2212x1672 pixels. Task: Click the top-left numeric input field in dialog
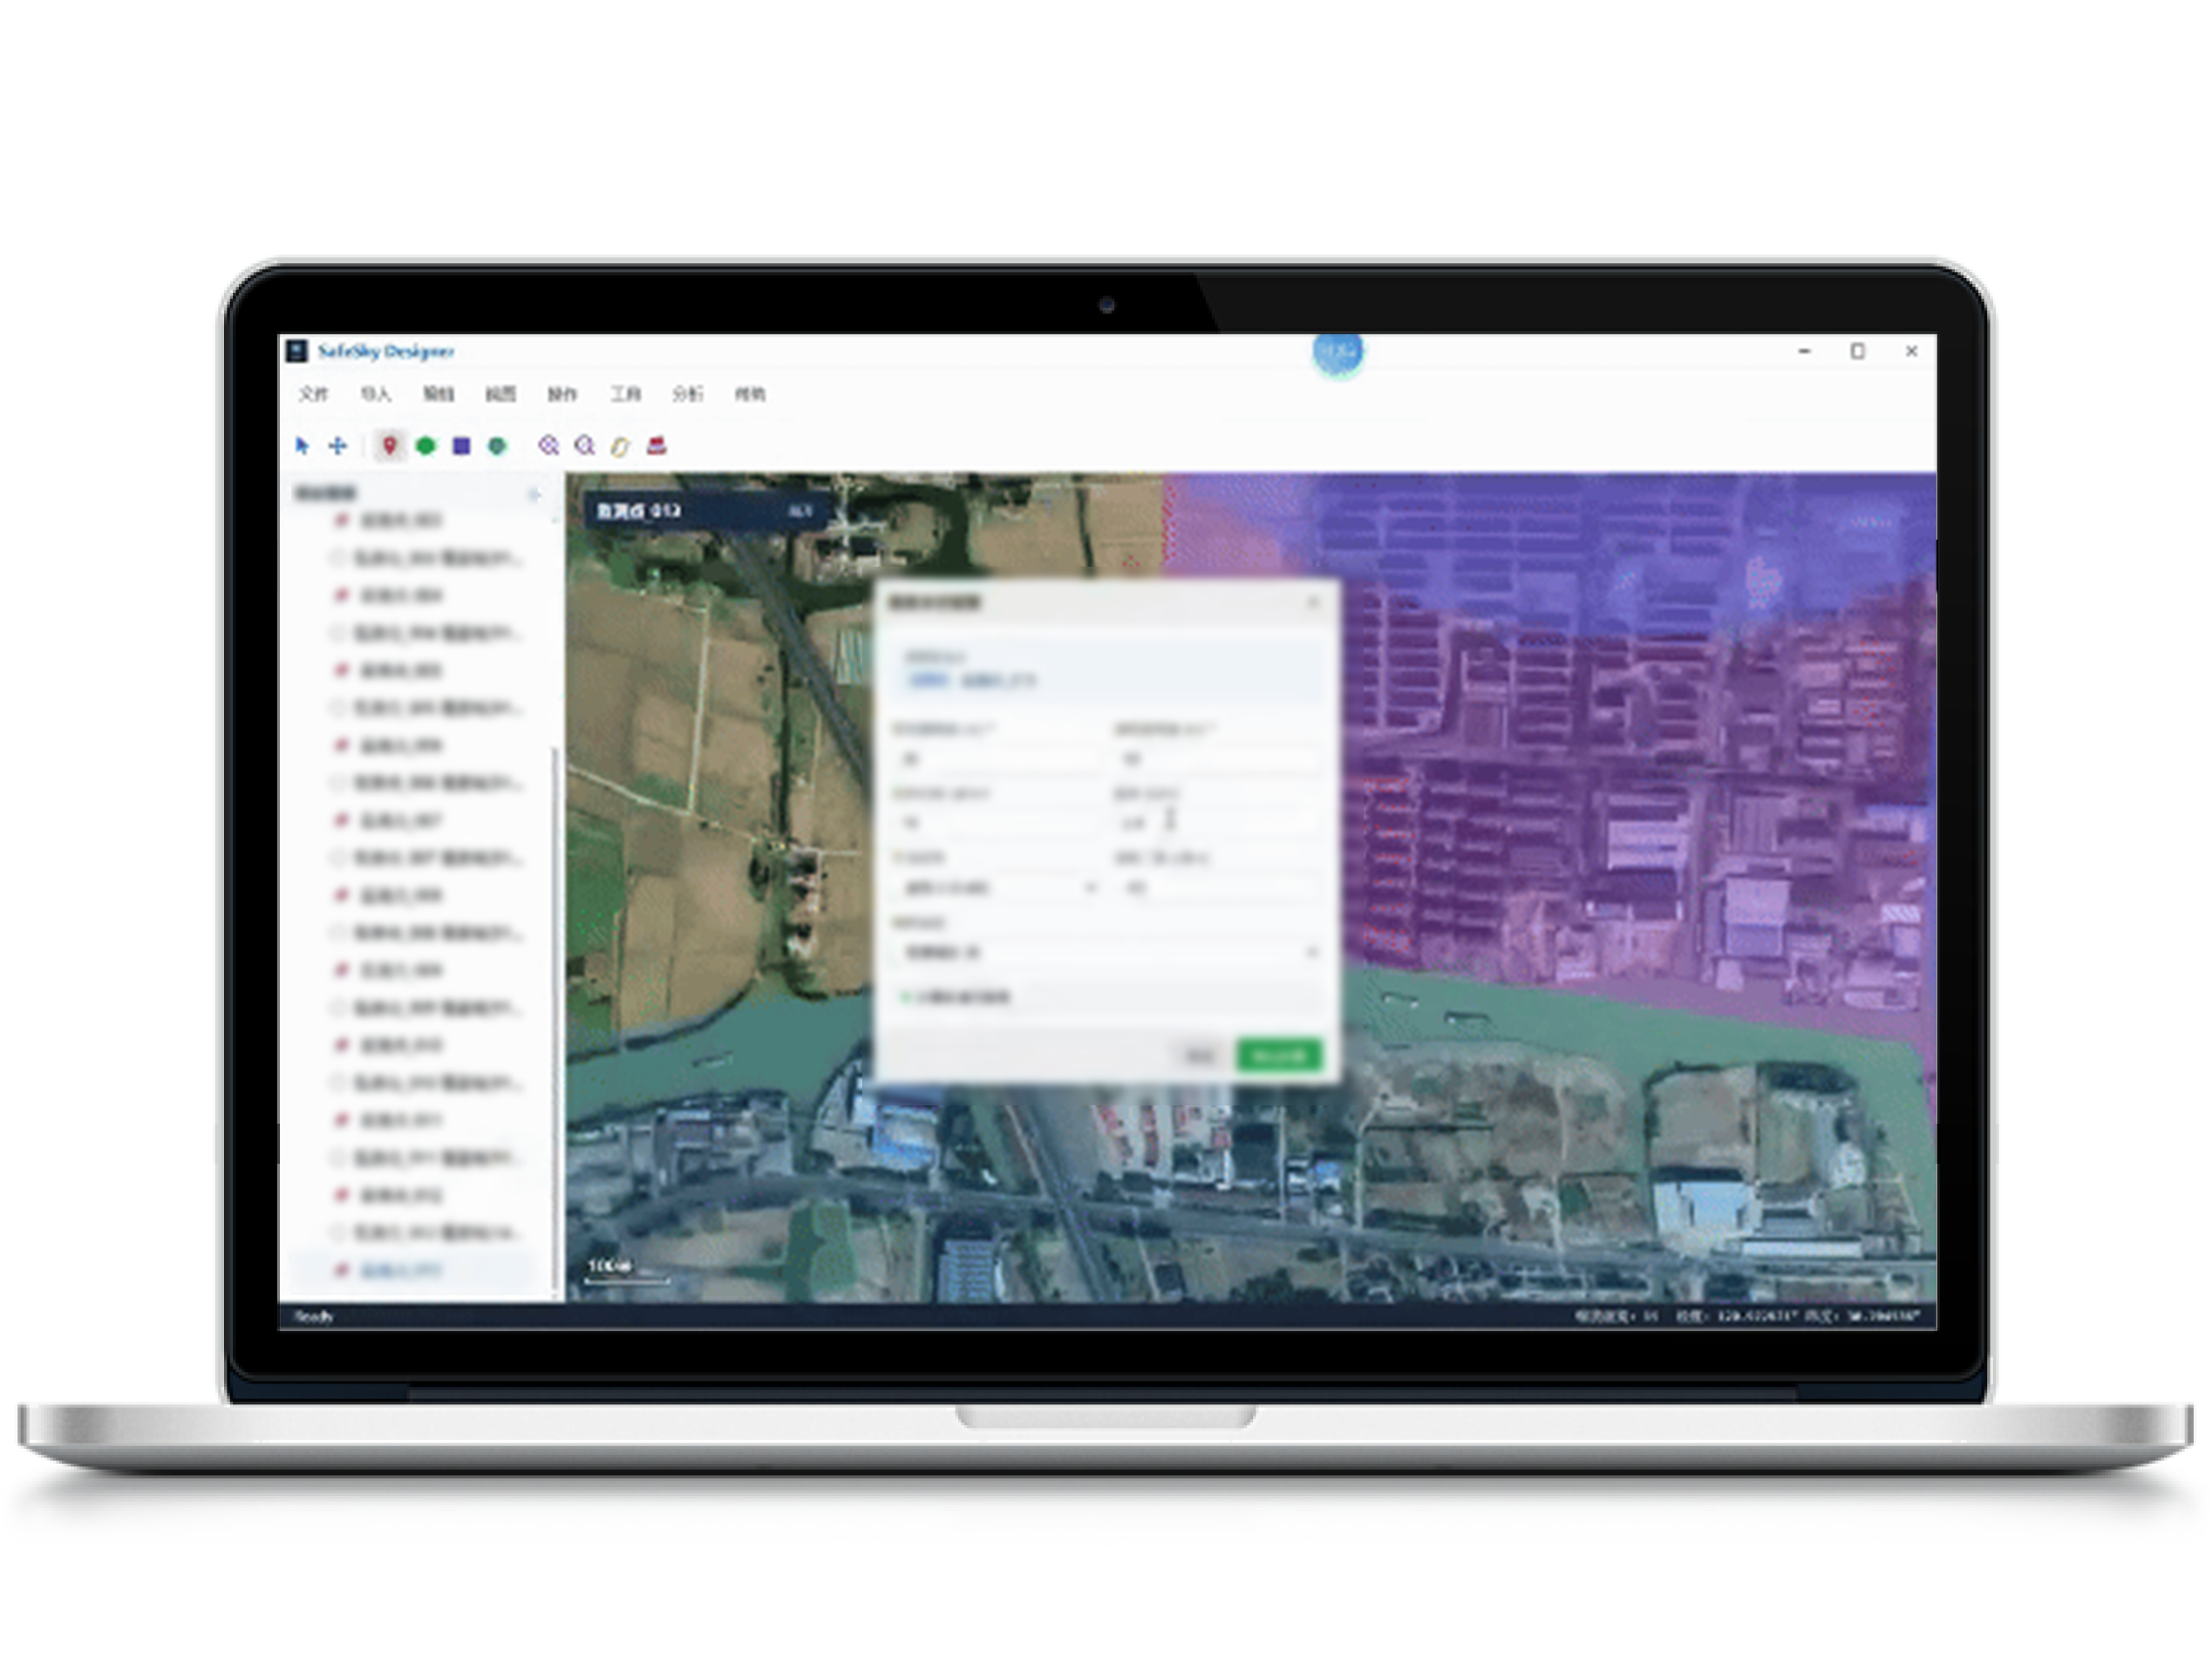pyautogui.click(x=996, y=760)
